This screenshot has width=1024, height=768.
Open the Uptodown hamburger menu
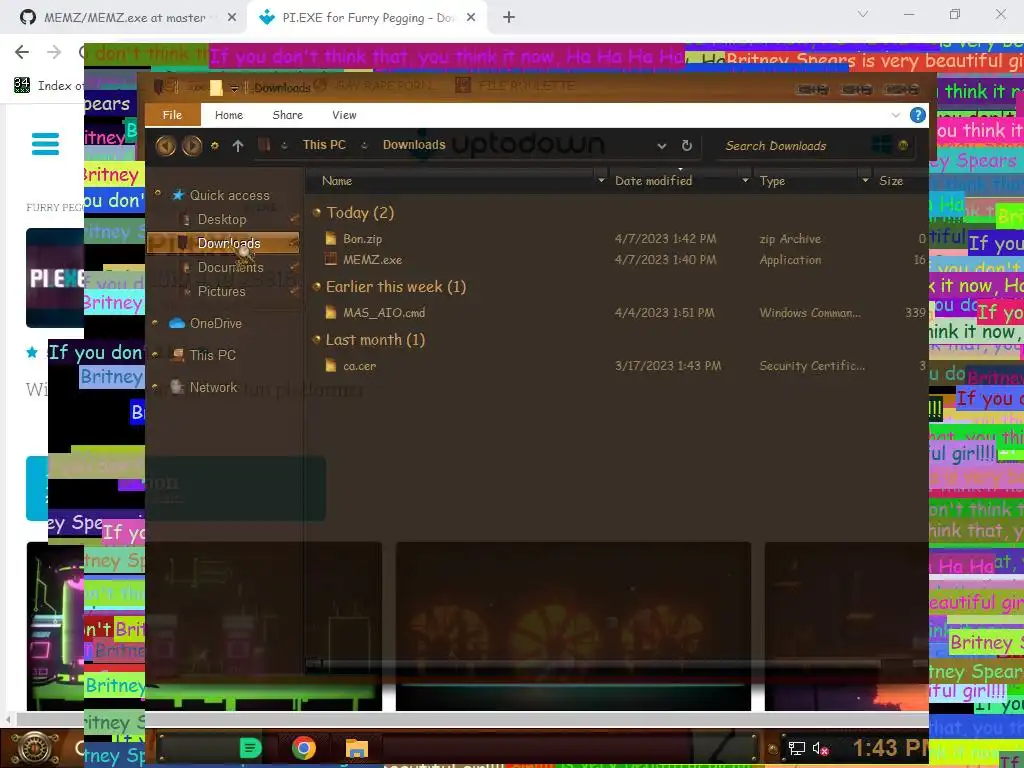coord(45,144)
